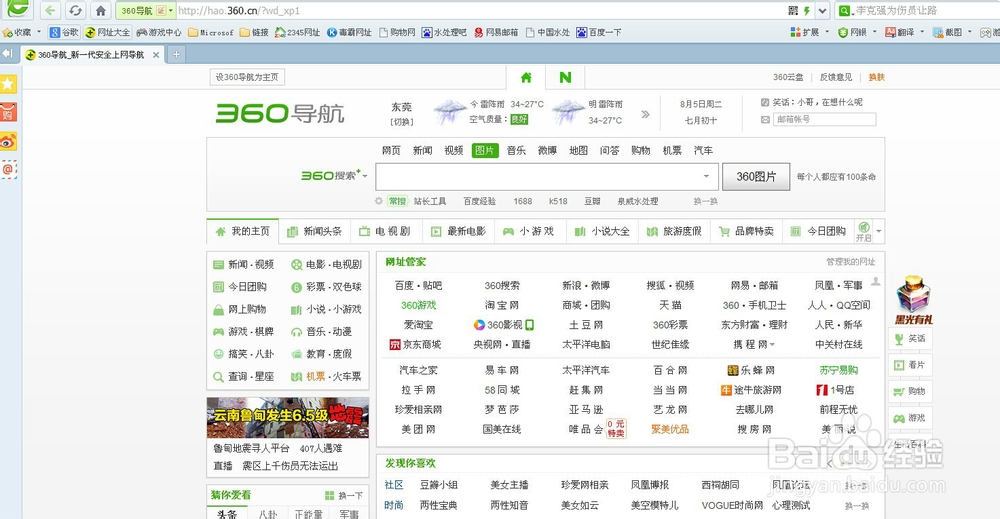Click the 360图片 search button
The image size is (1000, 519).
click(x=756, y=177)
